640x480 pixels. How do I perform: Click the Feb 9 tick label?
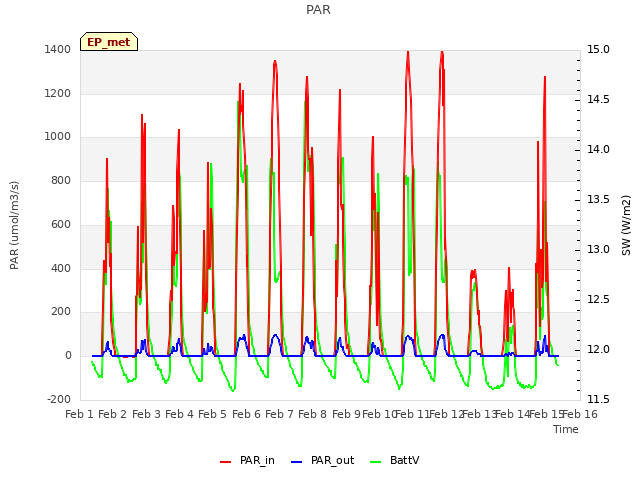(x=346, y=414)
